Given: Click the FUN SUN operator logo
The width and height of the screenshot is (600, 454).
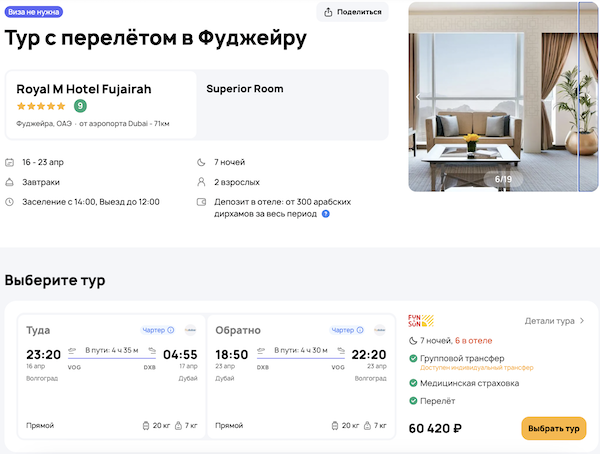Looking at the screenshot, I should tap(421, 321).
